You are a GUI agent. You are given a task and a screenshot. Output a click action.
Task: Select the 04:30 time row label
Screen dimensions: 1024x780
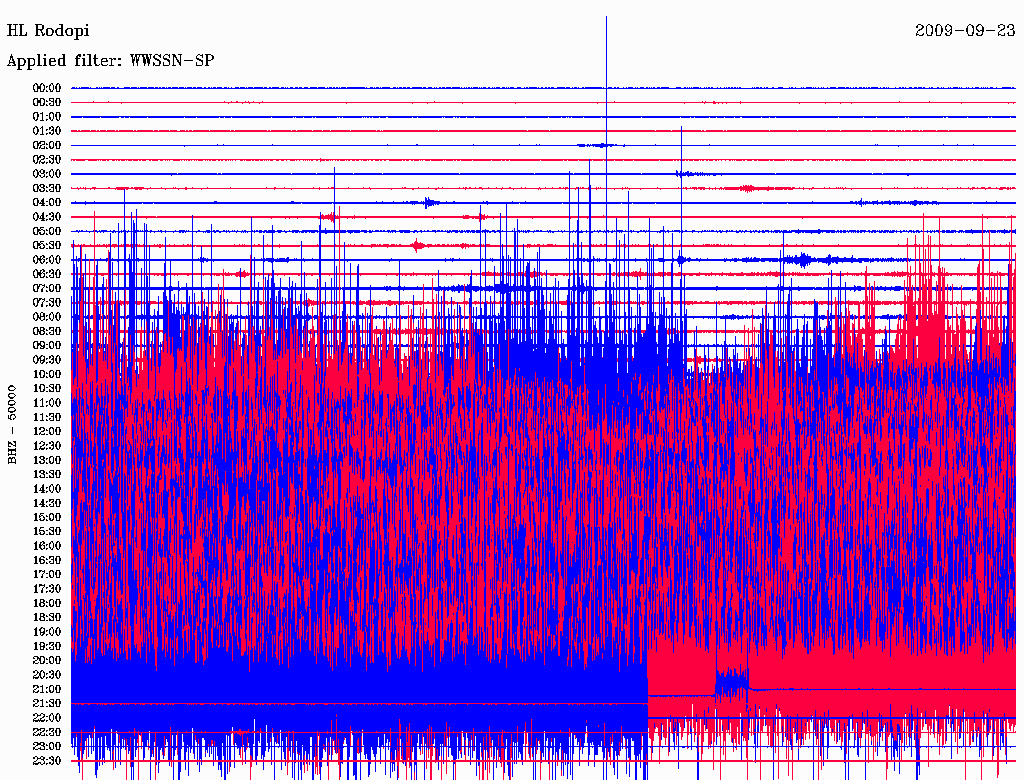(47, 217)
